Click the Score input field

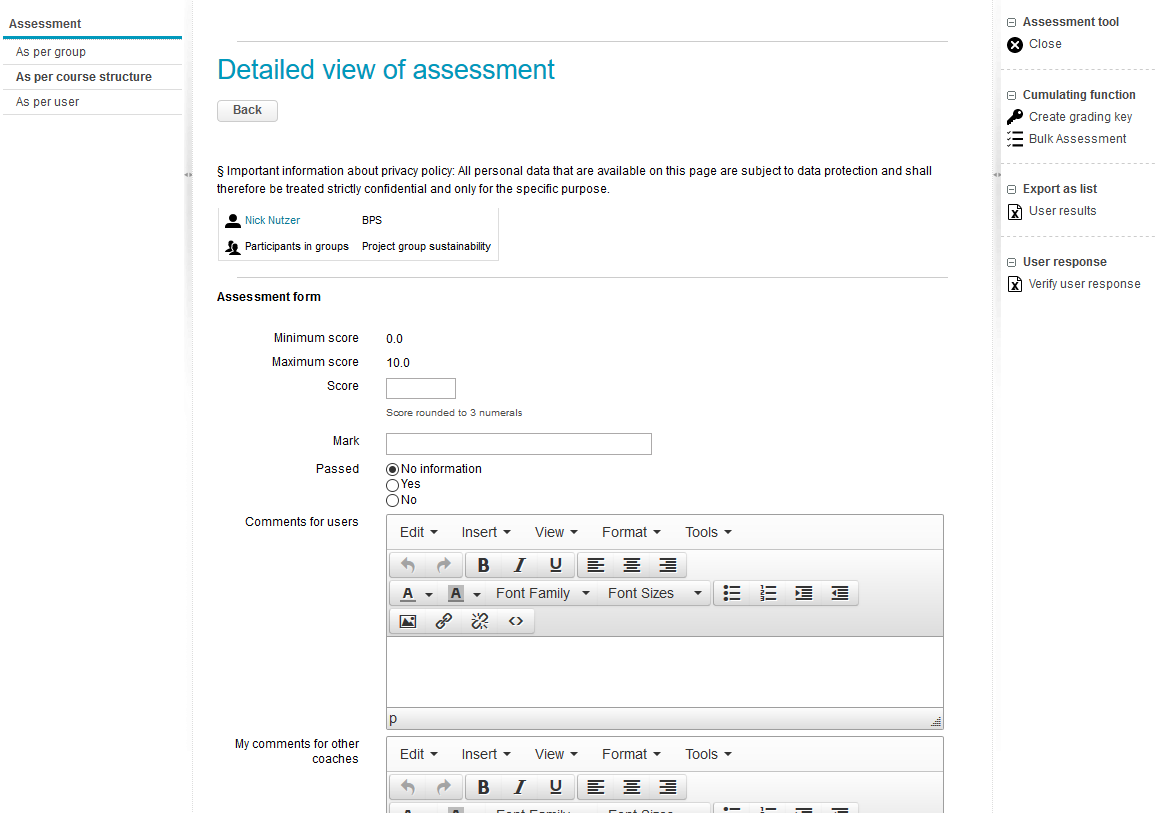pyautogui.click(x=420, y=388)
